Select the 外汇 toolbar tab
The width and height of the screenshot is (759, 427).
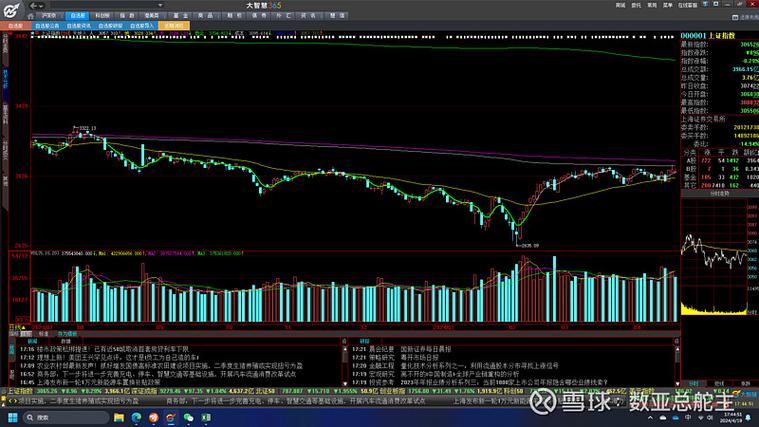(284, 16)
